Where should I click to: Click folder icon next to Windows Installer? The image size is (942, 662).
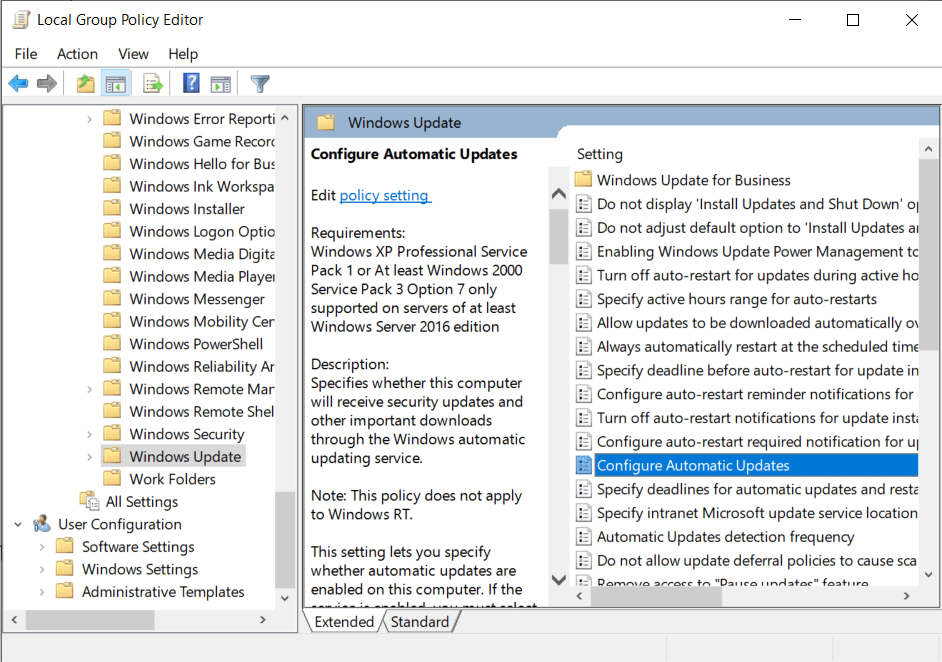(112, 208)
